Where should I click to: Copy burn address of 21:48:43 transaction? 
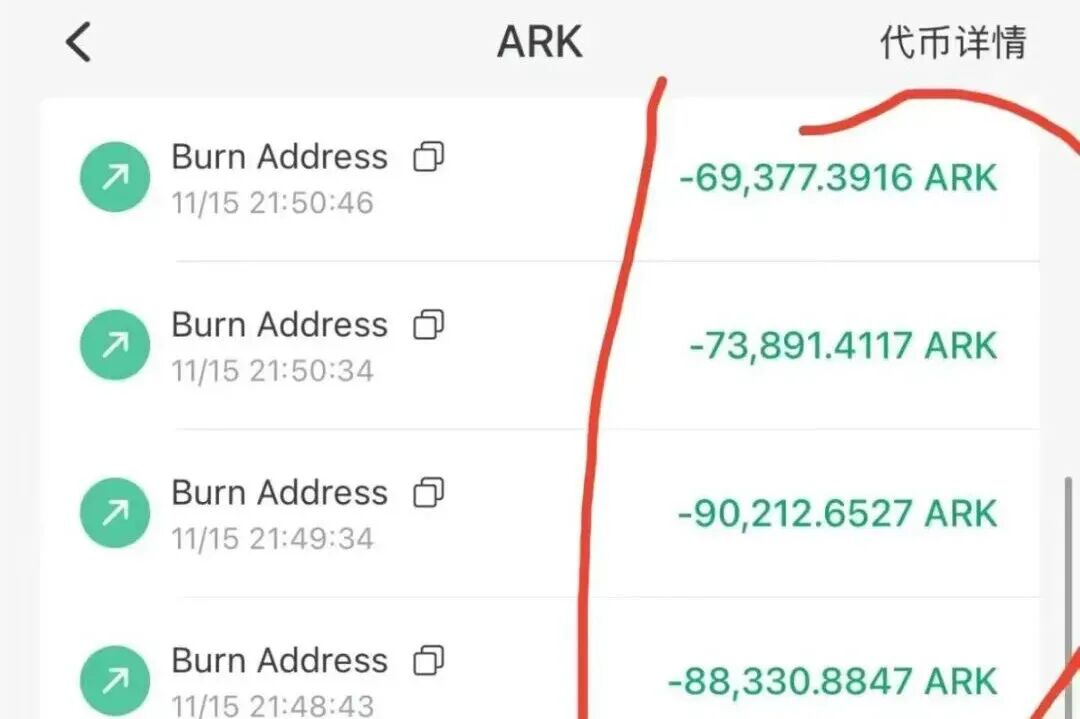point(428,660)
